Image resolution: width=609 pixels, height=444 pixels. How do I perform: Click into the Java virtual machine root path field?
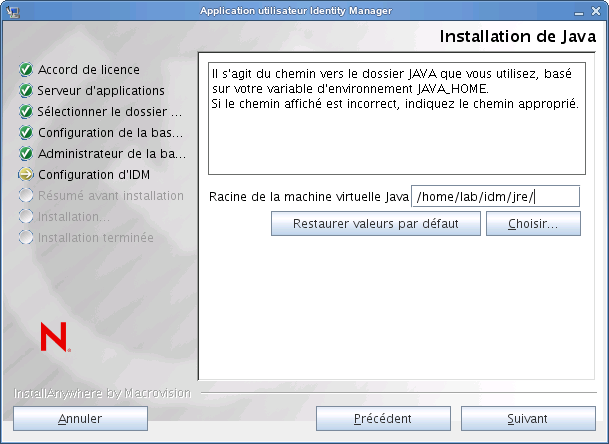tap(496, 197)
